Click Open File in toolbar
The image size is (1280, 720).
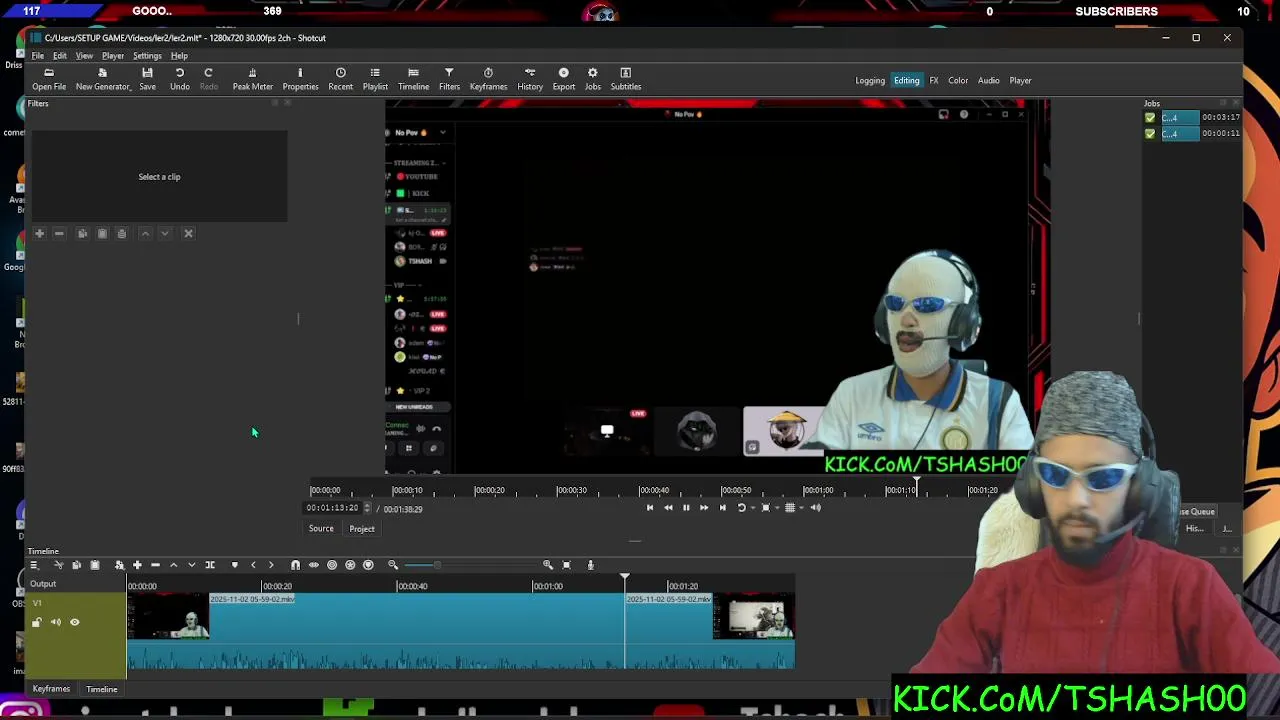pyautogui.click(x=49, y=79)
